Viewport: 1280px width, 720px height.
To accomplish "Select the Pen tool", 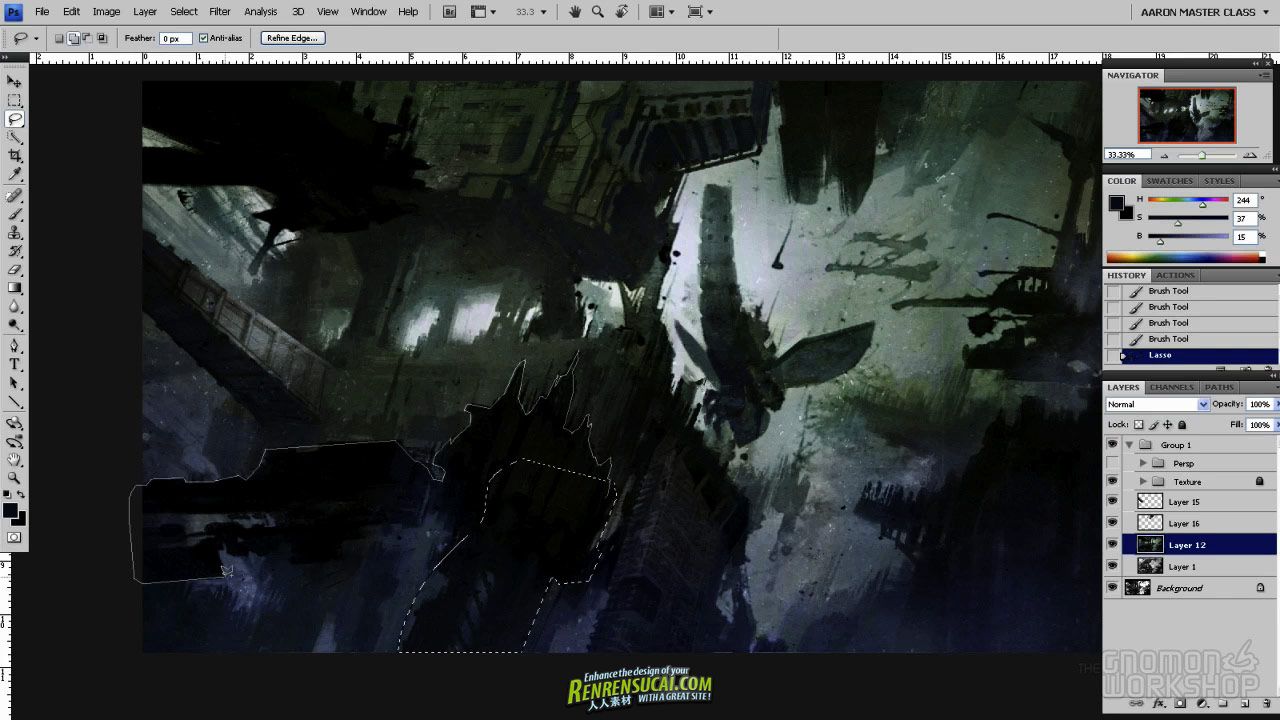I will tap(14, 346).
